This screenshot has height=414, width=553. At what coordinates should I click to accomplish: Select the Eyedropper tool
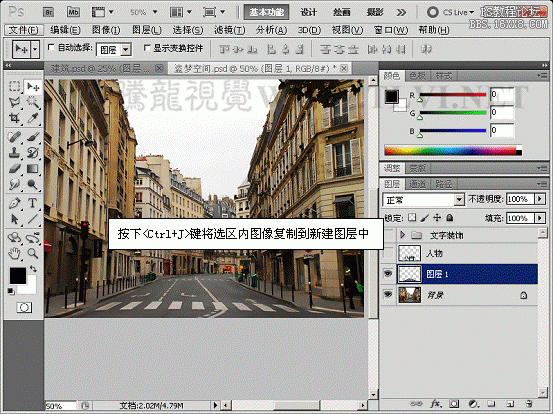coord(32,118)
